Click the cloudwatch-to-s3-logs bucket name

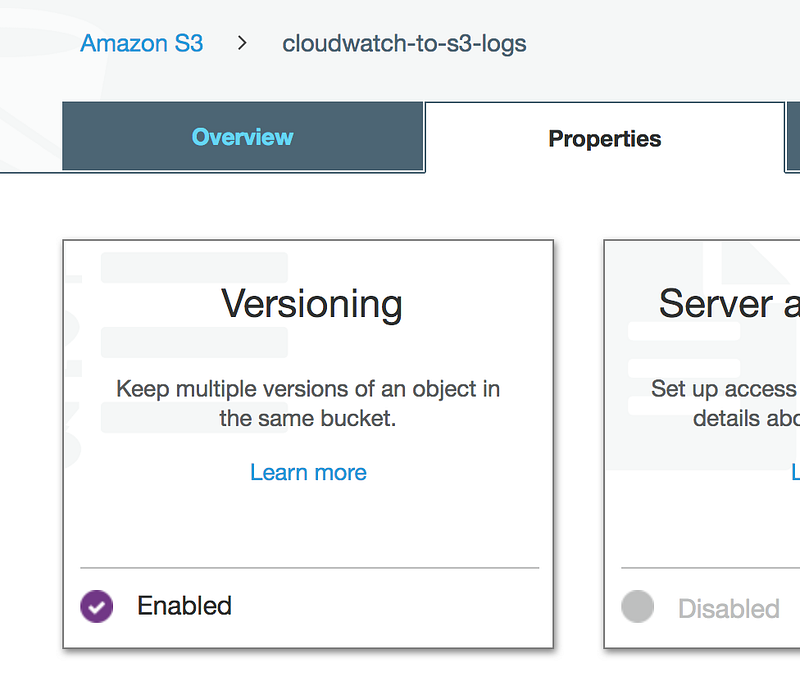point(404,44)
